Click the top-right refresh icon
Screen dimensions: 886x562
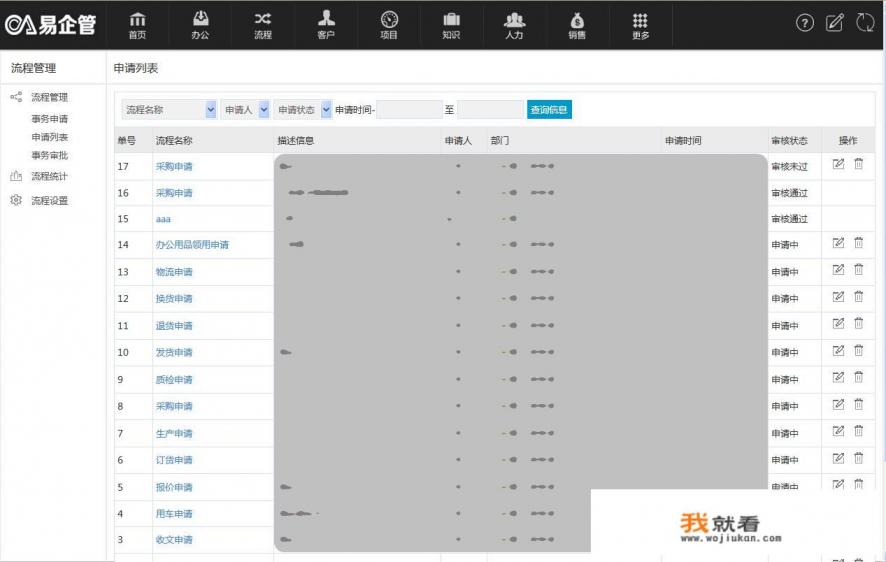coord(865,23)
